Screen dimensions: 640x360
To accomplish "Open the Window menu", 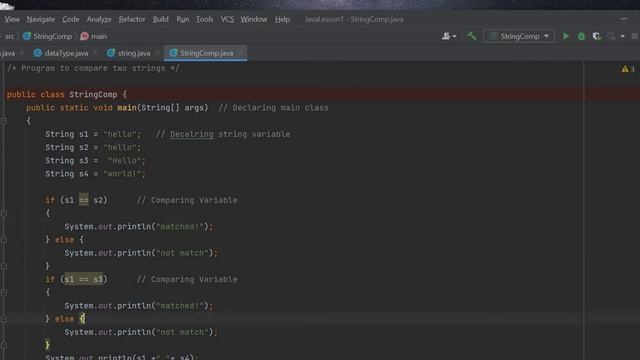I will pyautogui.click(x=253, y=19).
